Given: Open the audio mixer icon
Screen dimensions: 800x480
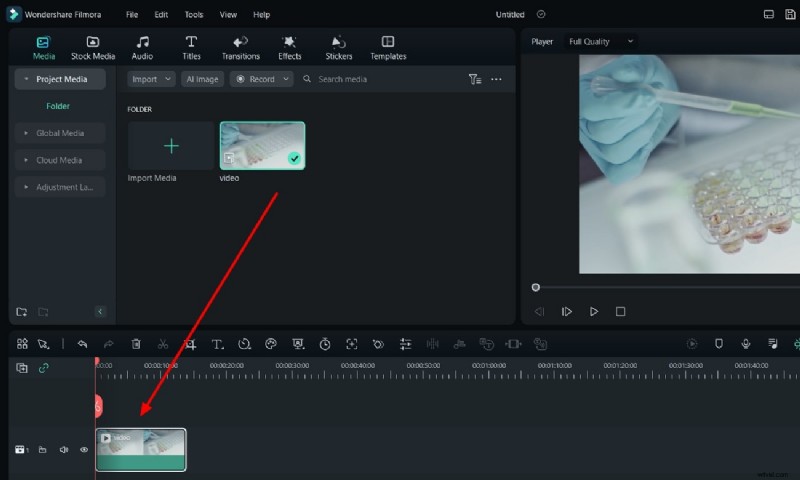Looking at the screenshot, I should point(773,344).
